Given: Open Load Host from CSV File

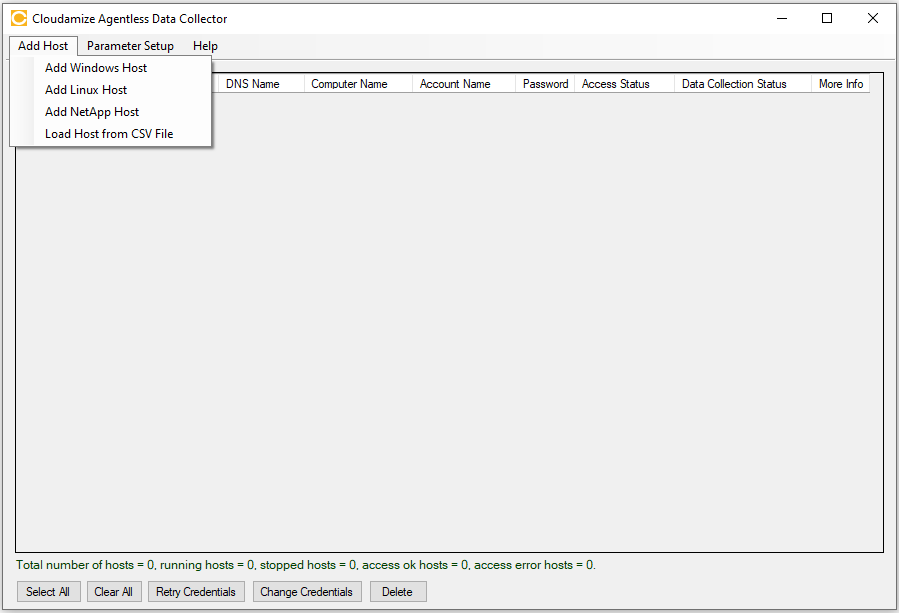Looking at the screenshot, I should click(x=109, y=134).
